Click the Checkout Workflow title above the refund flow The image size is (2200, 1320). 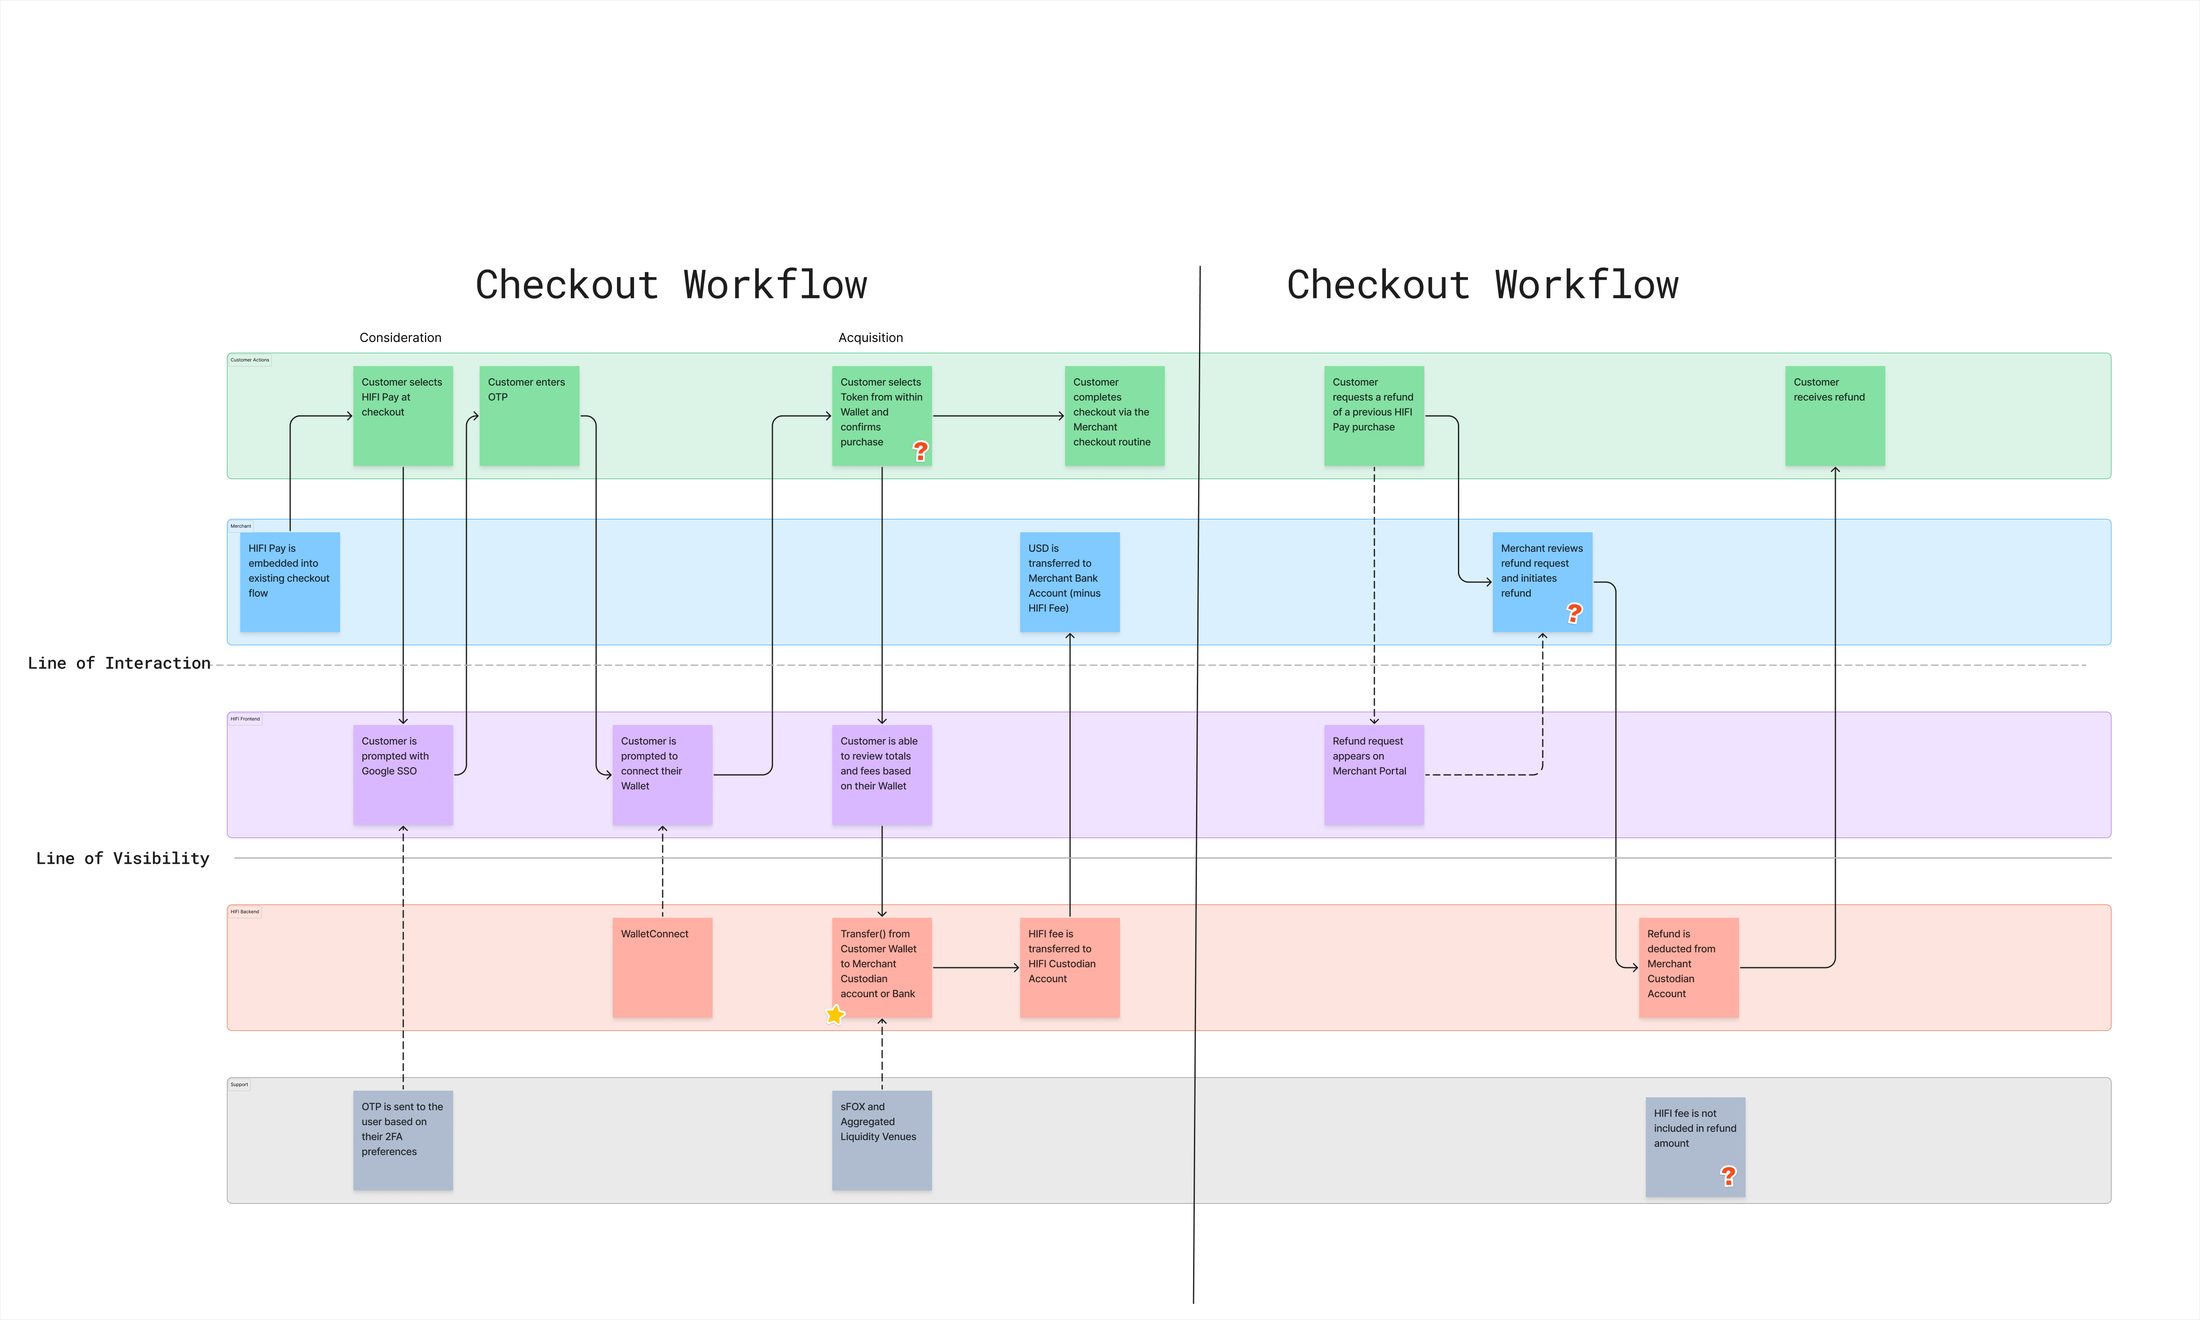[1482, 285]
